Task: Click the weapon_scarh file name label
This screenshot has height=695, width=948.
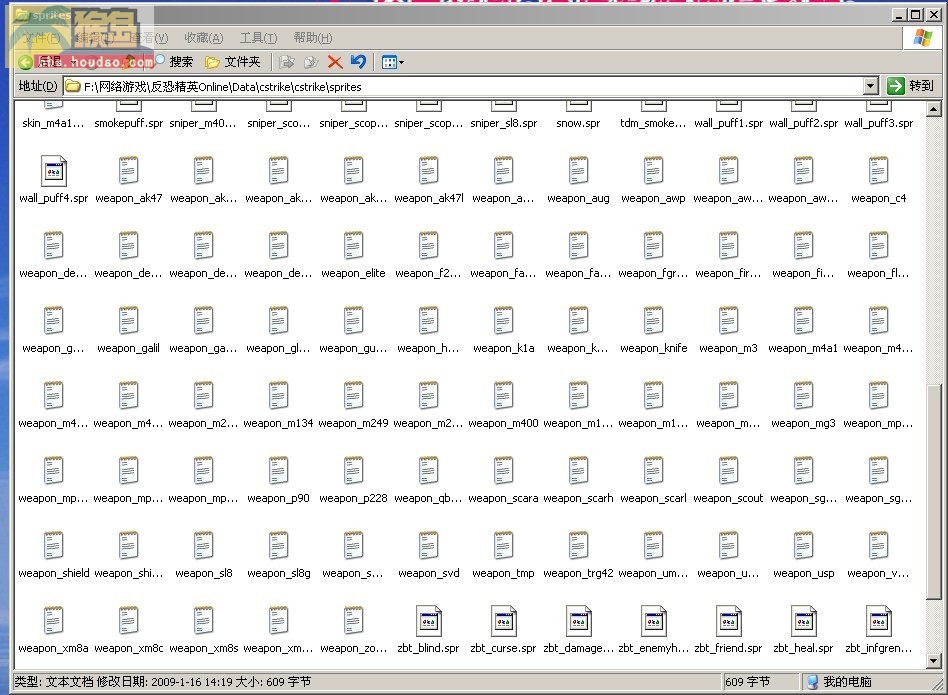Action: [x=578, y=499]
